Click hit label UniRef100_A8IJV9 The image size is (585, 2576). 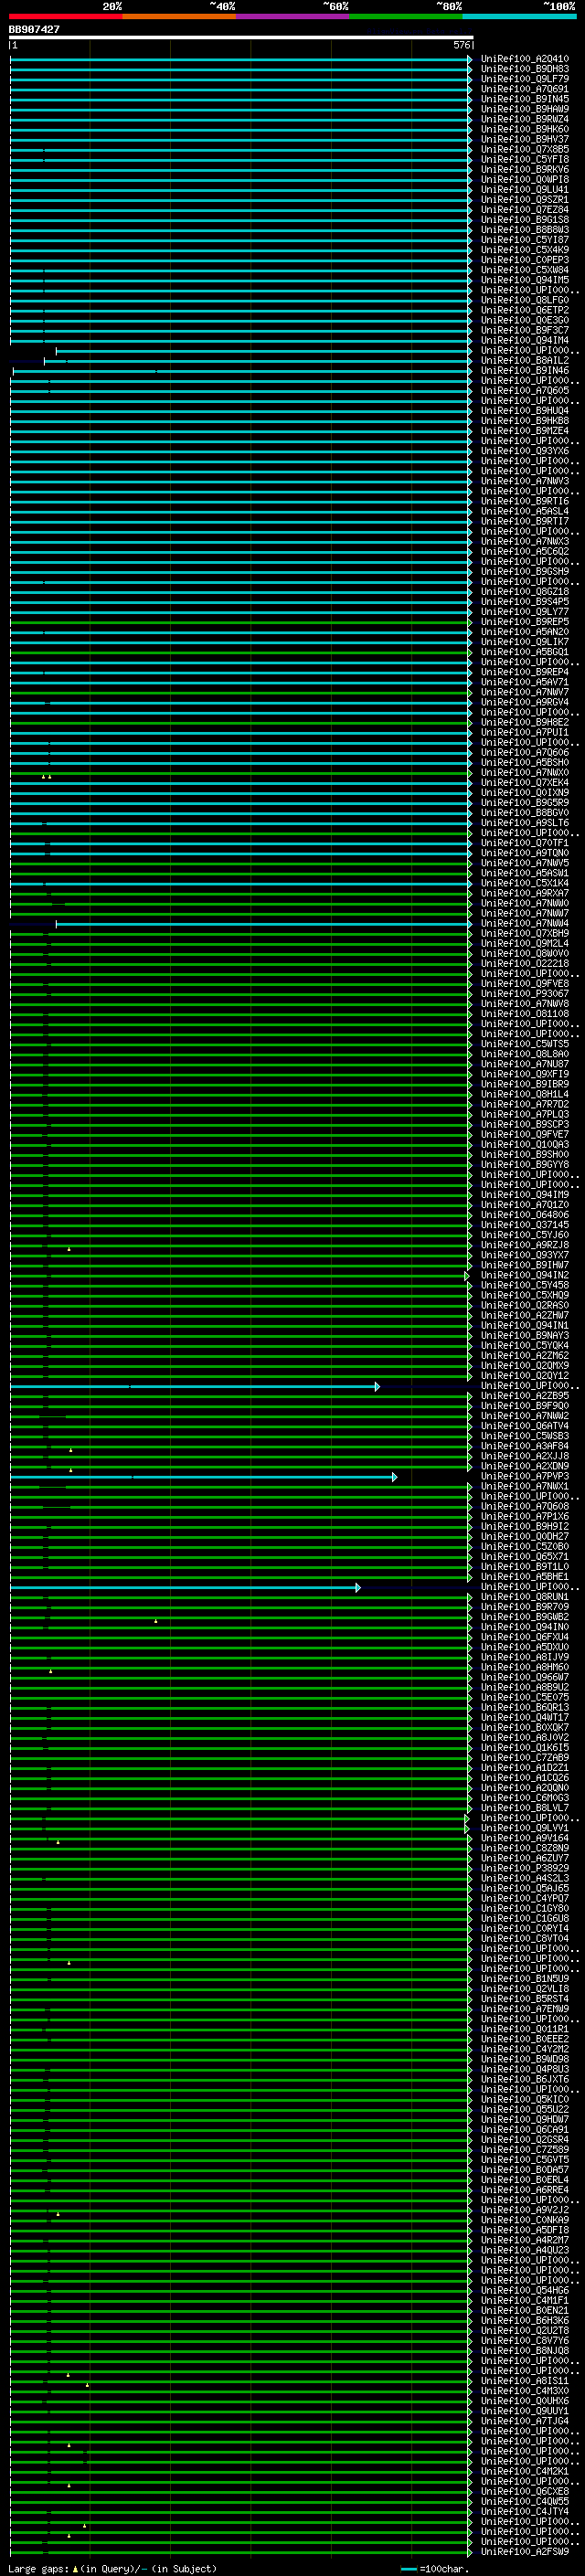pyautogui.click(x=524, y=1657)
